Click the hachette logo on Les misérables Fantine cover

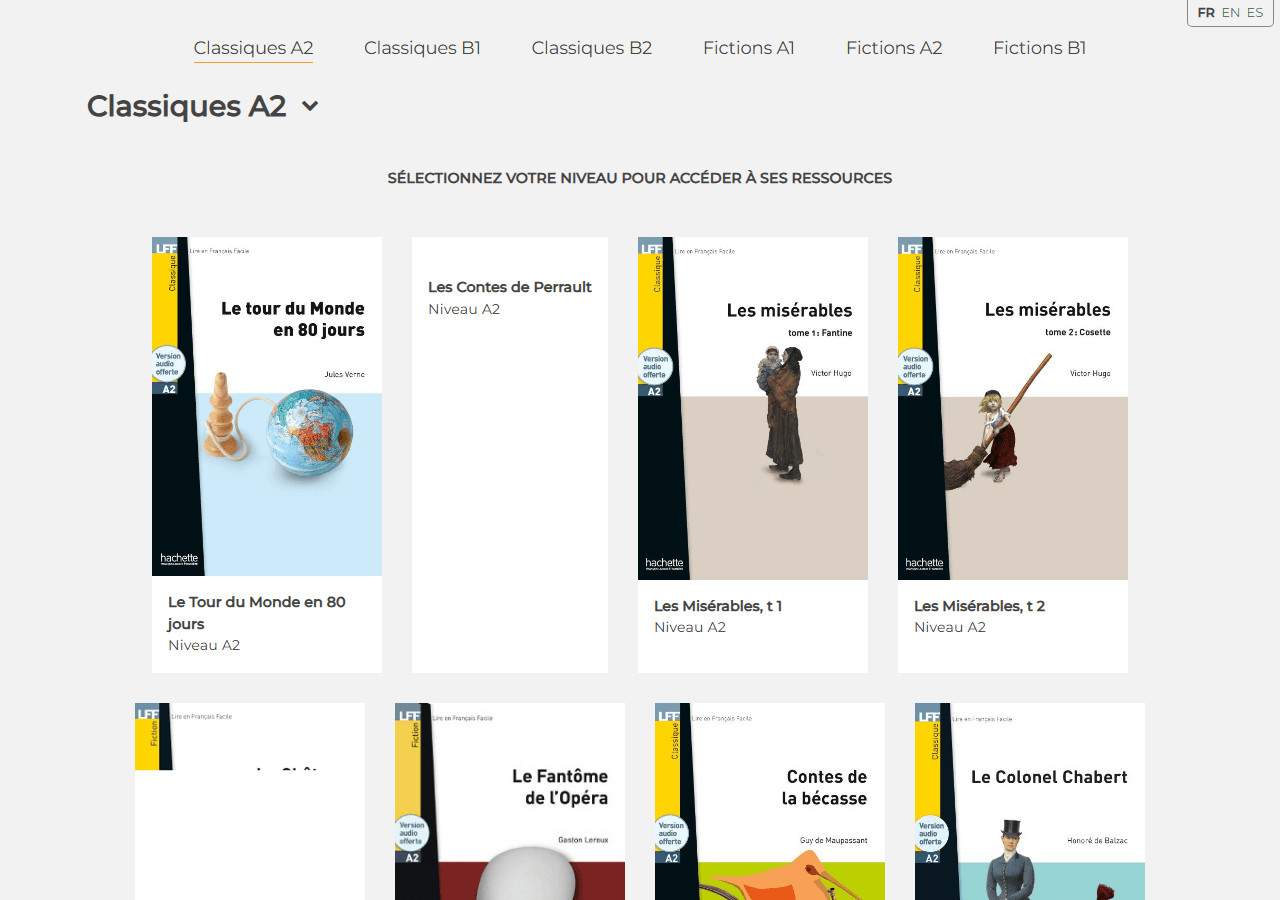point(665,564)
